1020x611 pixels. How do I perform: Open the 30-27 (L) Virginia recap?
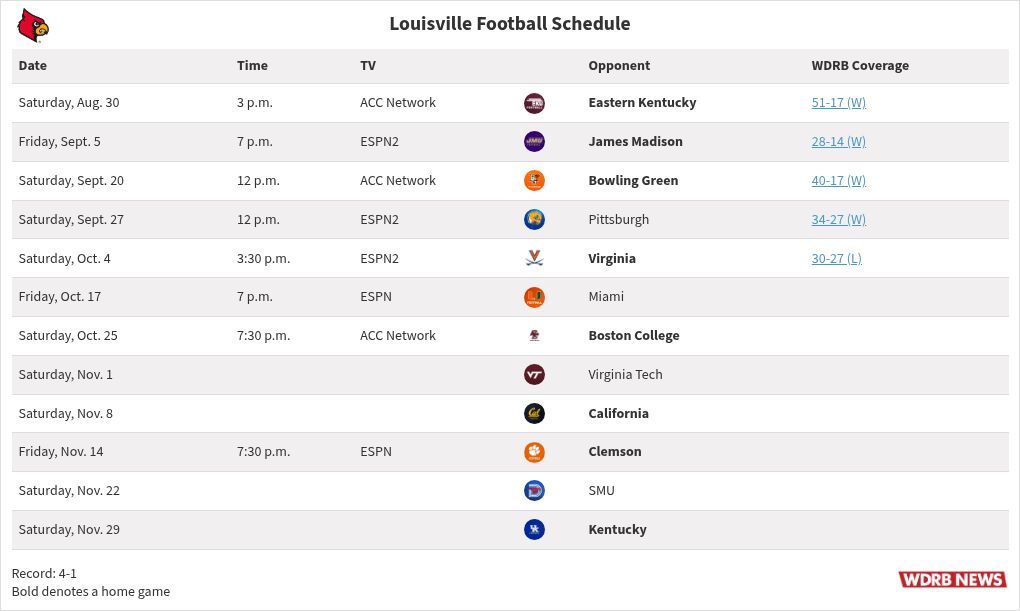pyautogui.click(x=836, y=259)
